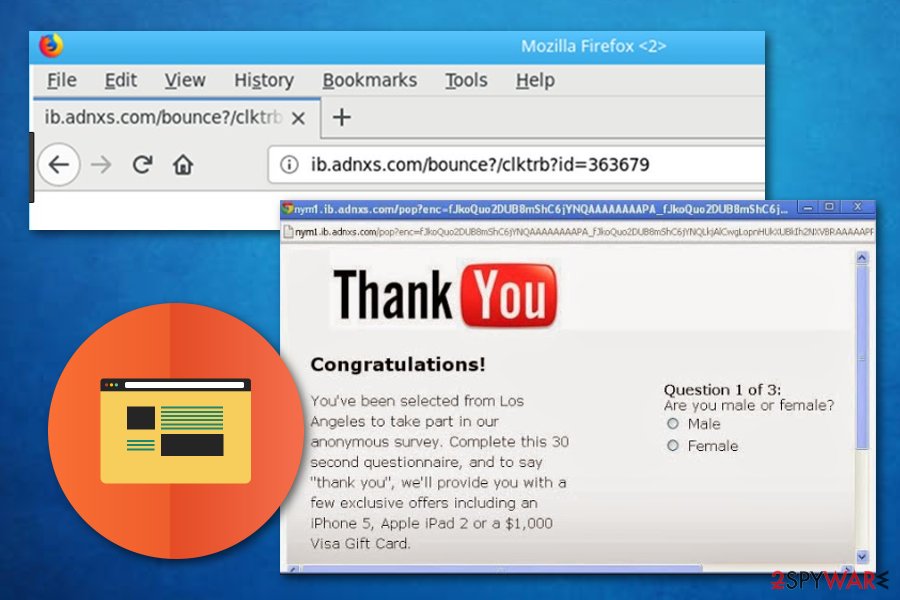The image size is (900, 600).
Task: Click the Question 1 of 3 text
Action: point(722,390)
